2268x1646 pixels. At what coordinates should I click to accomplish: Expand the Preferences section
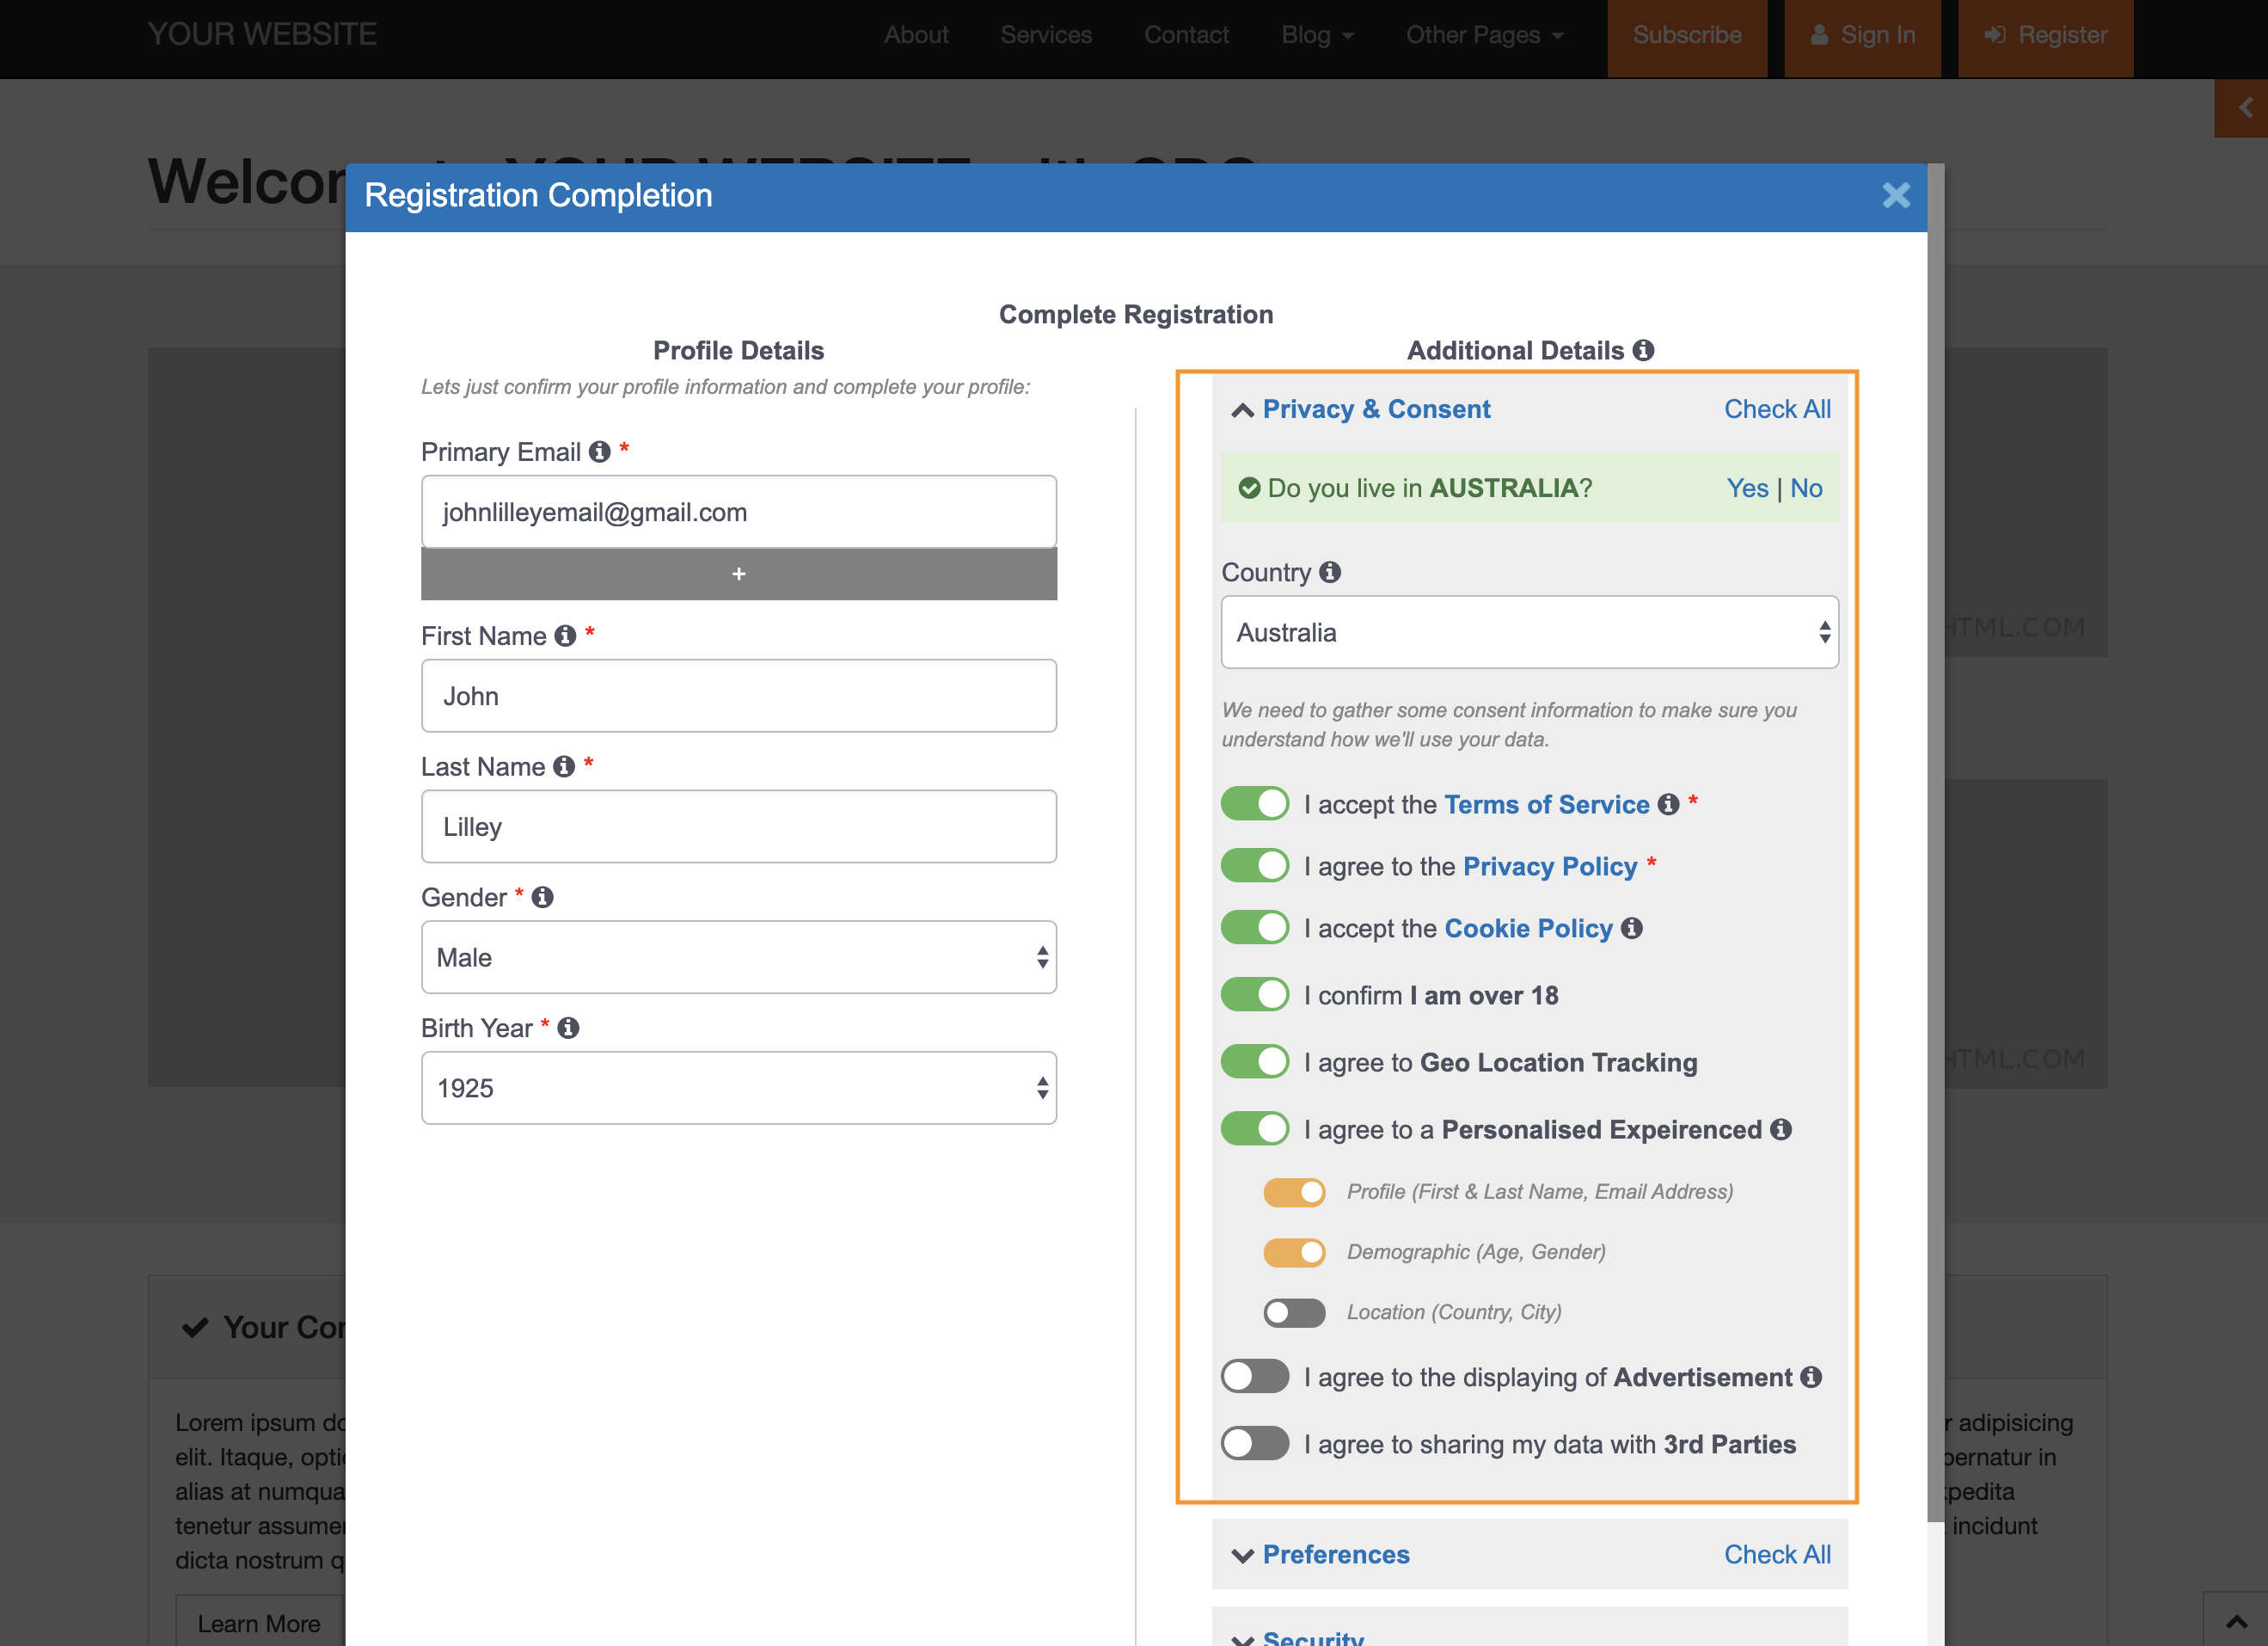pyautogui.click(x=1335, y=1554)
